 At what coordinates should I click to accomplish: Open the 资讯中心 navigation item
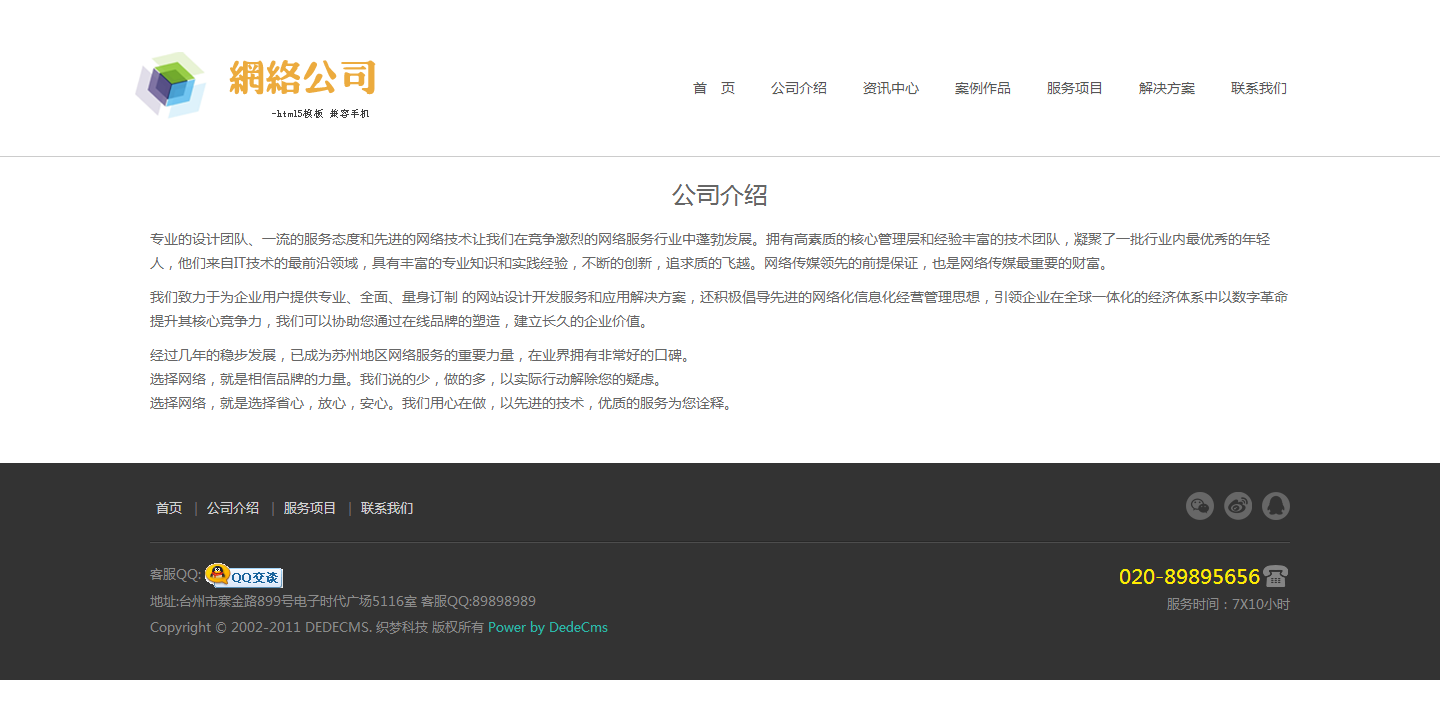tap(890, 88)
